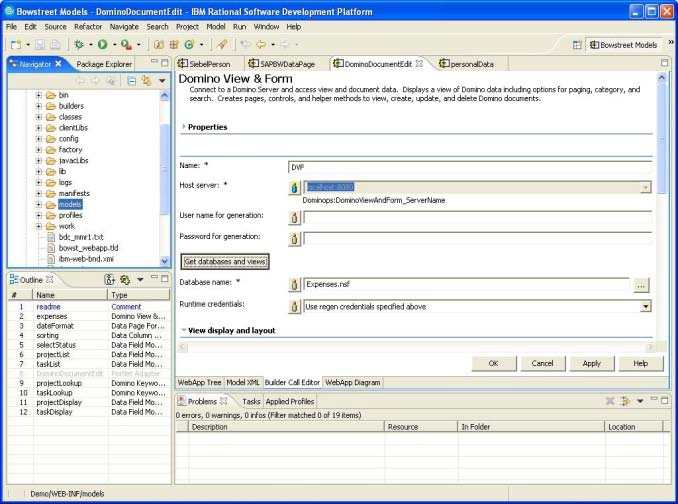Switch to the SAPBWDataPage editor tab

[x=282, y=64]
